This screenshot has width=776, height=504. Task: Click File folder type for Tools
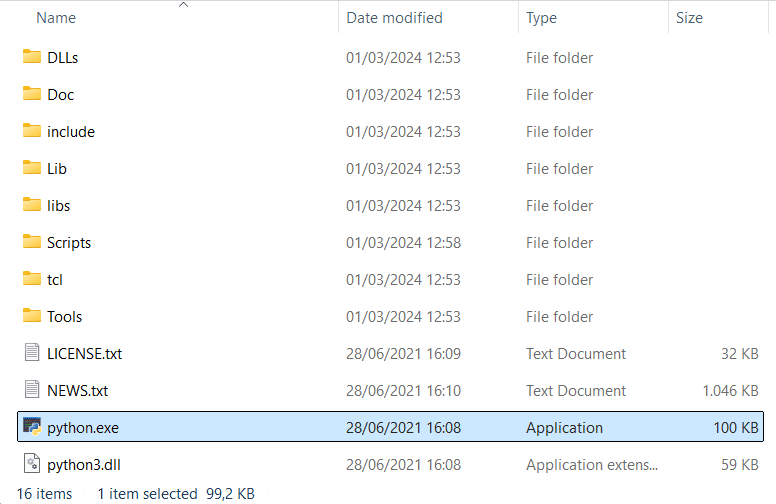[x=559, y=316]
